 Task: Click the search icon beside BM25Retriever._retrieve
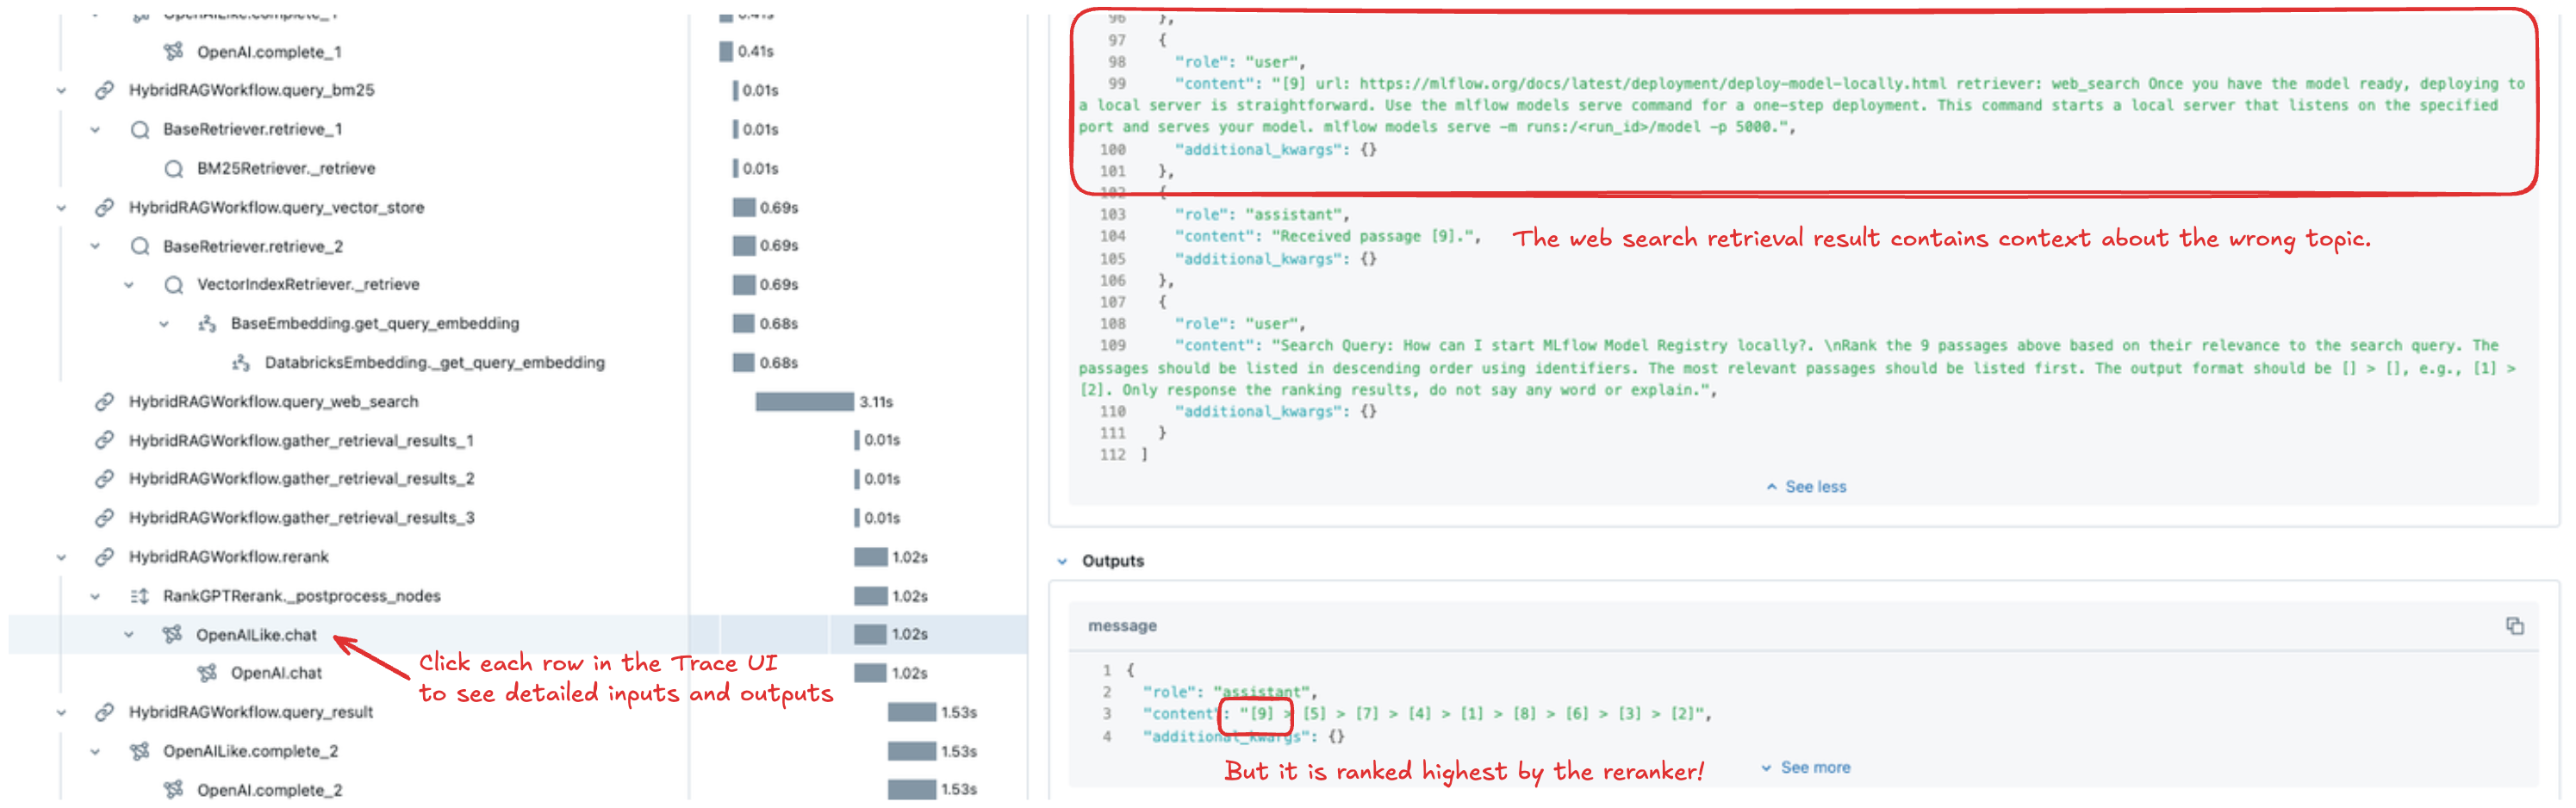pos(174,169)
